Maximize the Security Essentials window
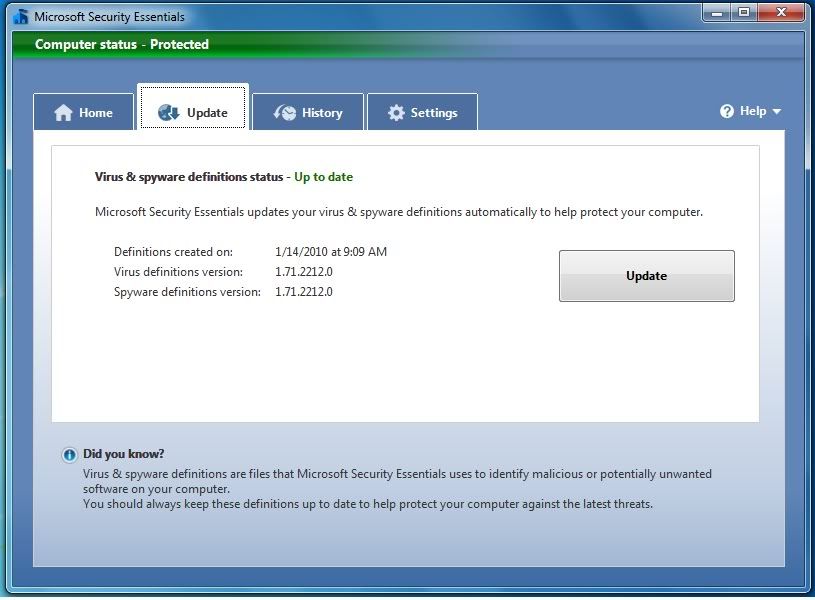815x600 pixels. [x=744, y=12]
